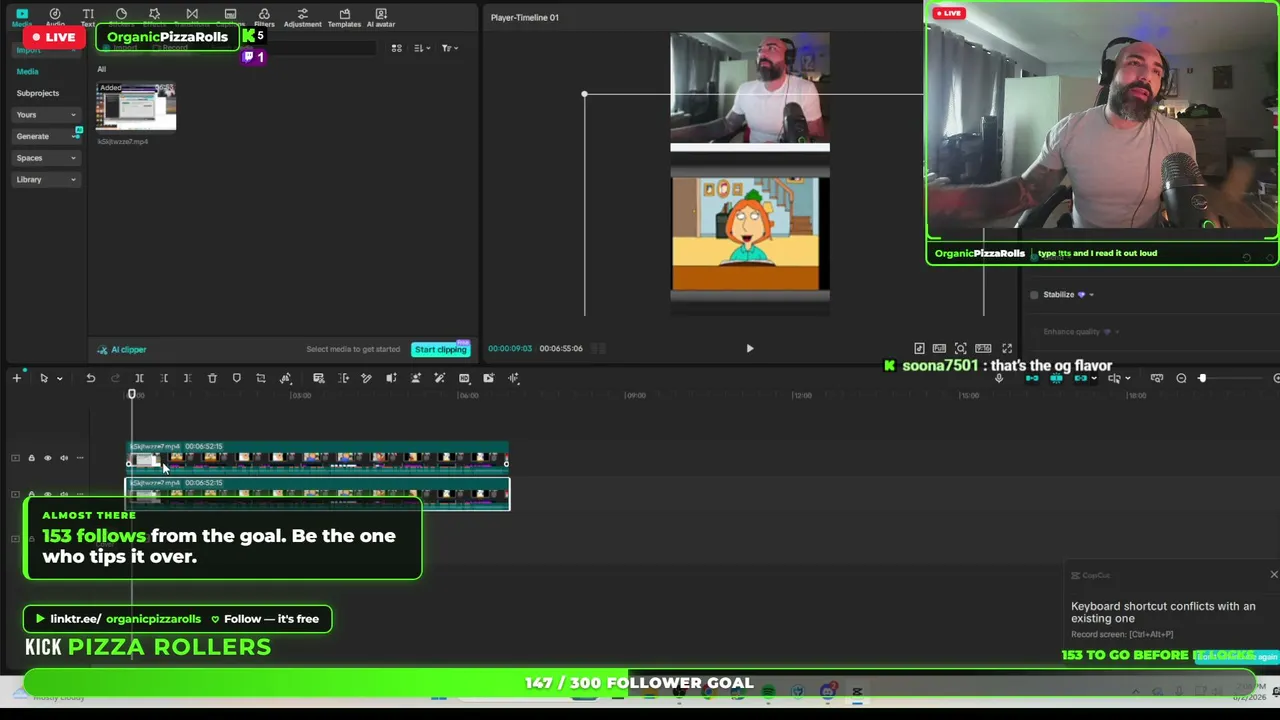
Task: Toggle main track magnet snapping
Action: [1031, 378]
